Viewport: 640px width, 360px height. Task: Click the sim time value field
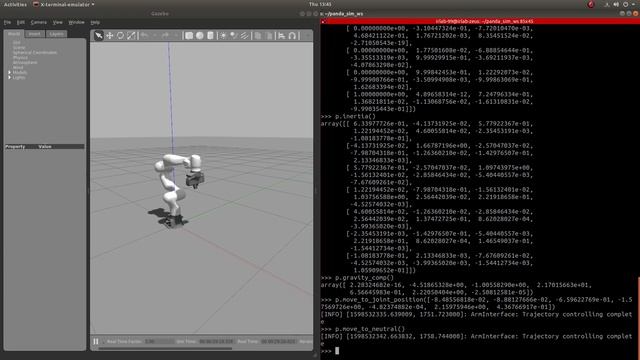point(216,341)
